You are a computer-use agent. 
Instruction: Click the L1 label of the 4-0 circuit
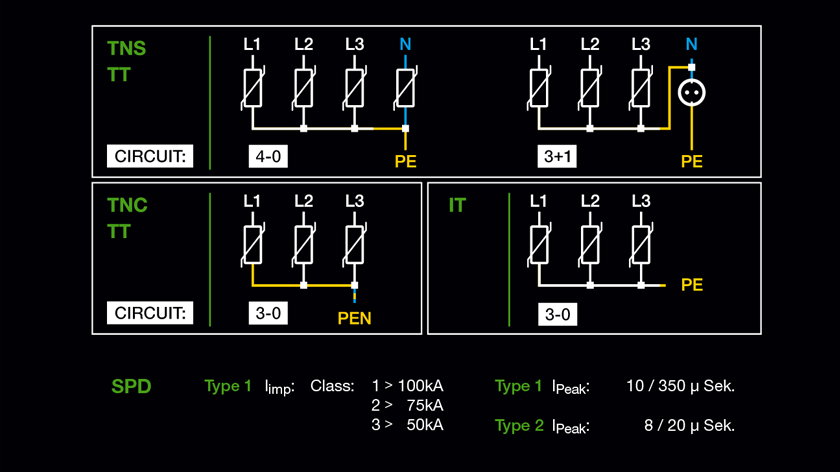(252, 44)
